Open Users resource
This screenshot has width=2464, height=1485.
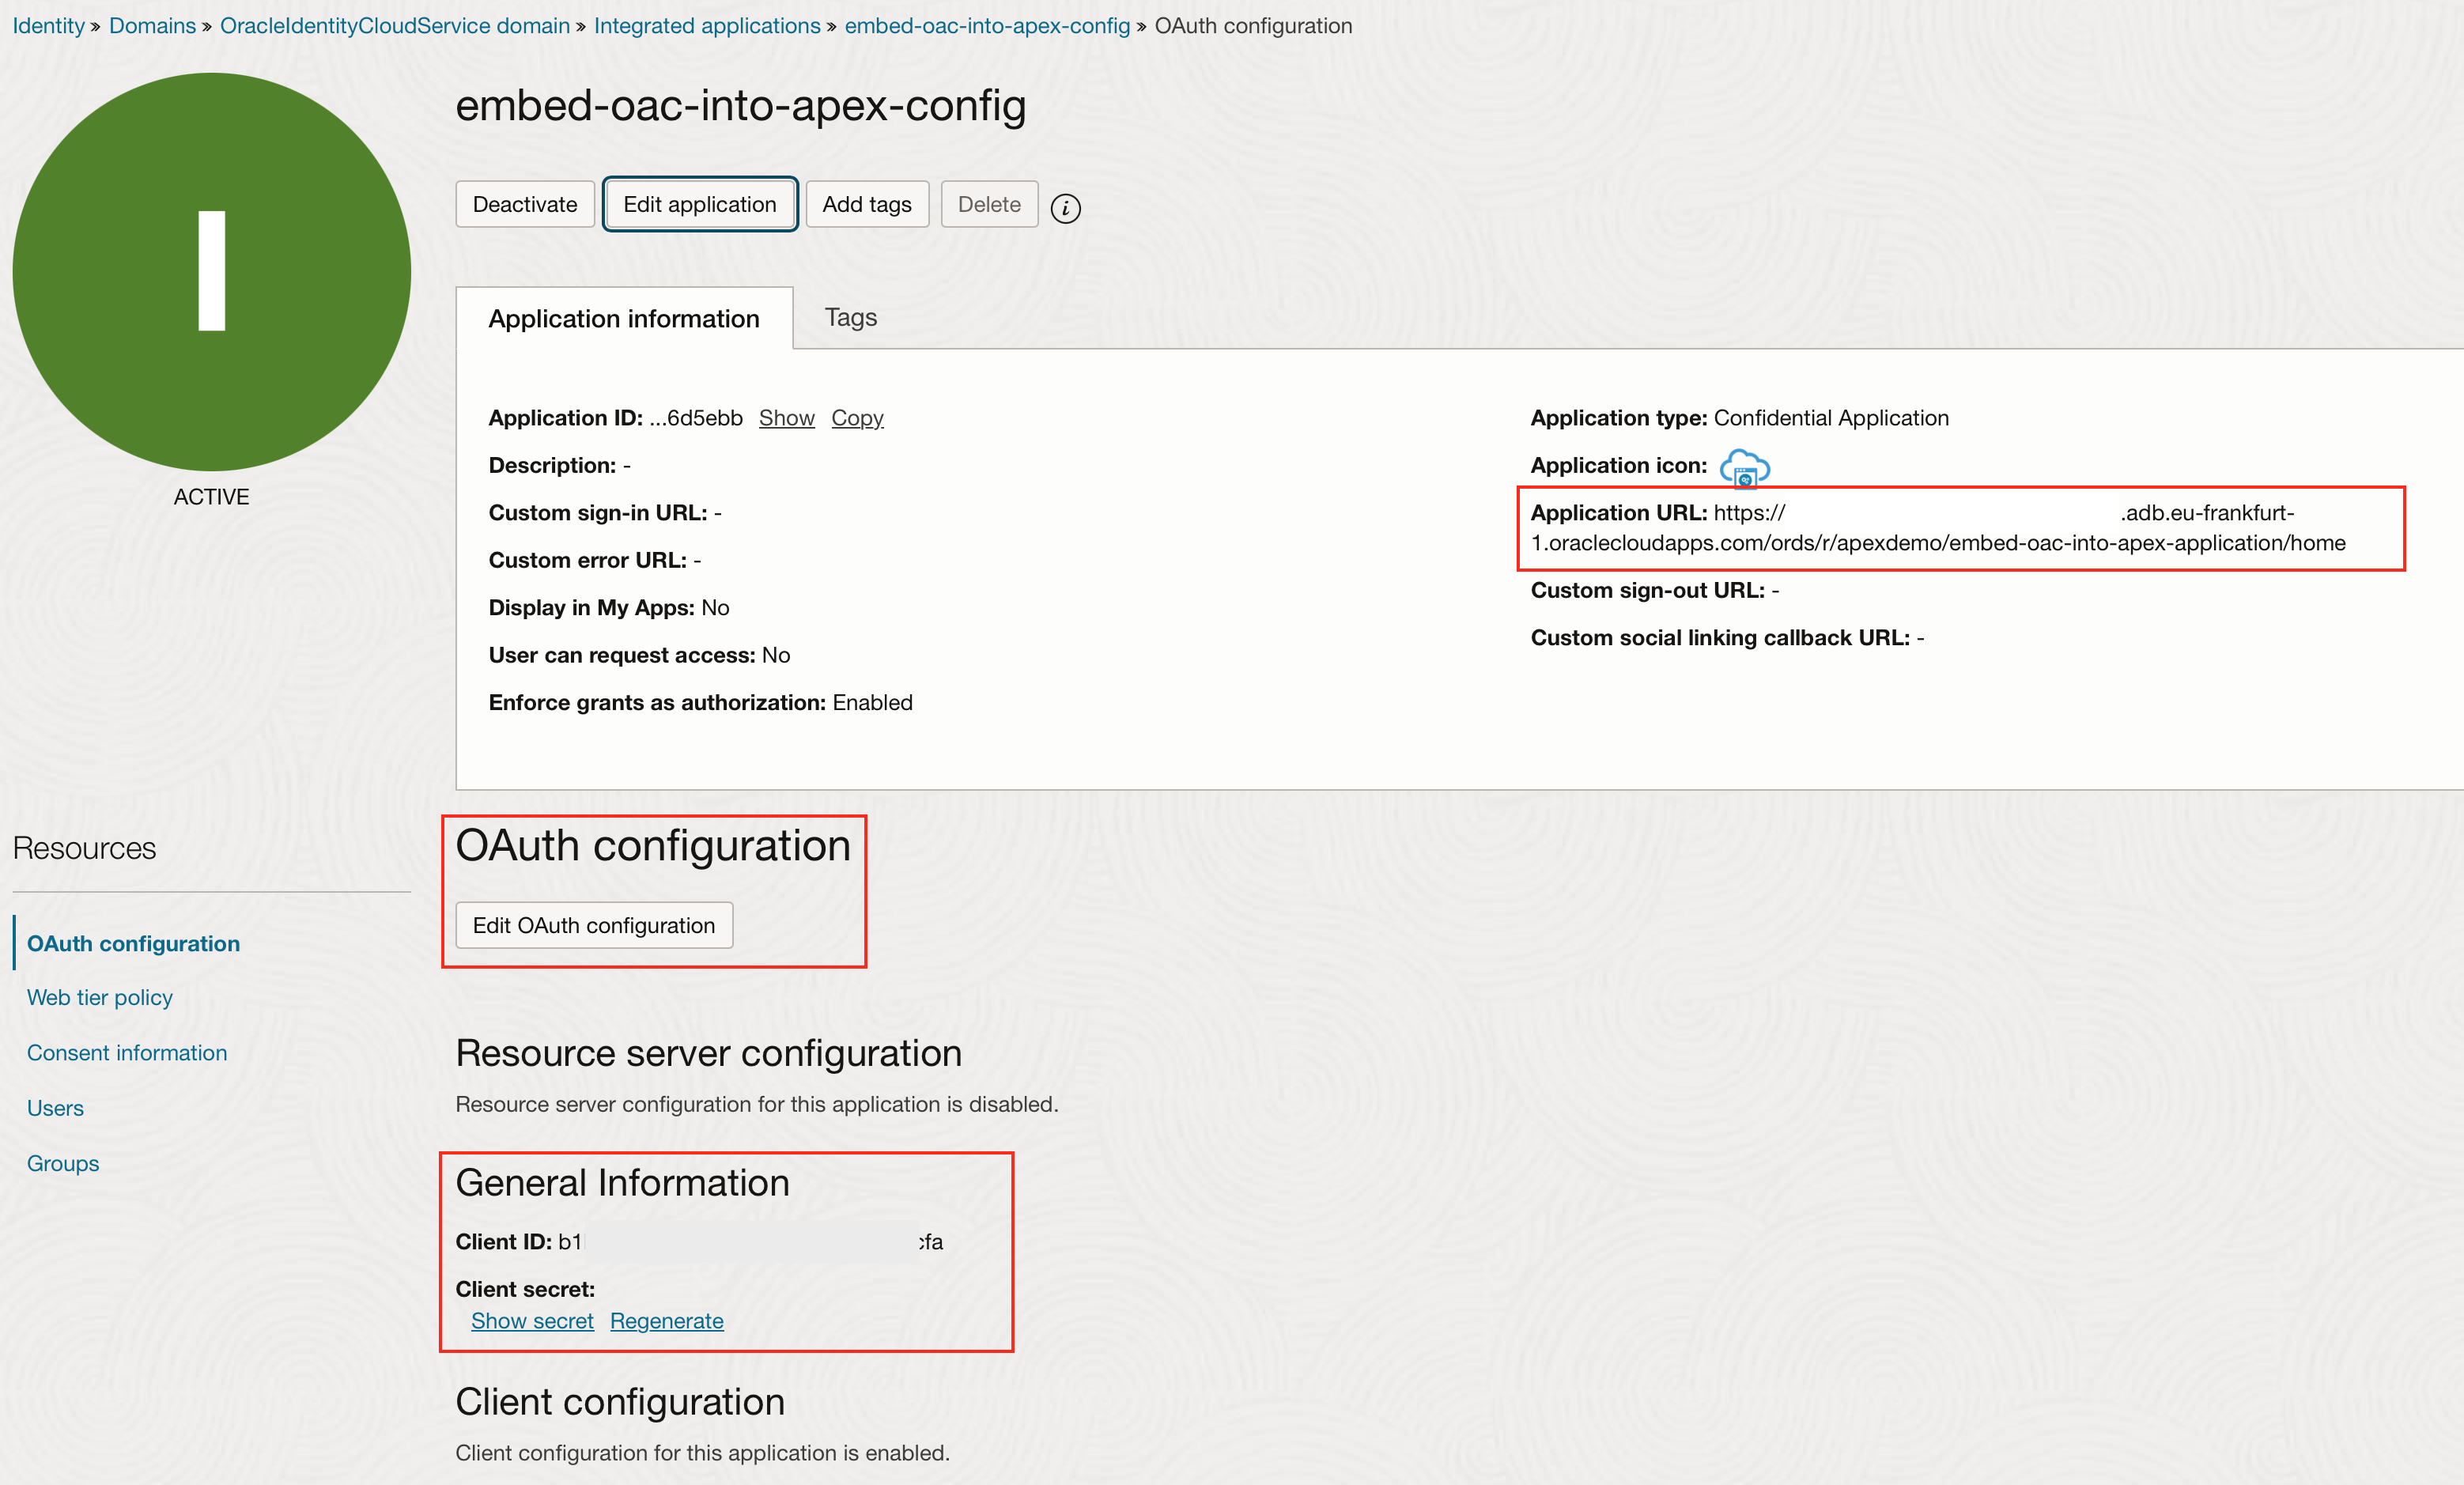click(x=55, y=1108)
